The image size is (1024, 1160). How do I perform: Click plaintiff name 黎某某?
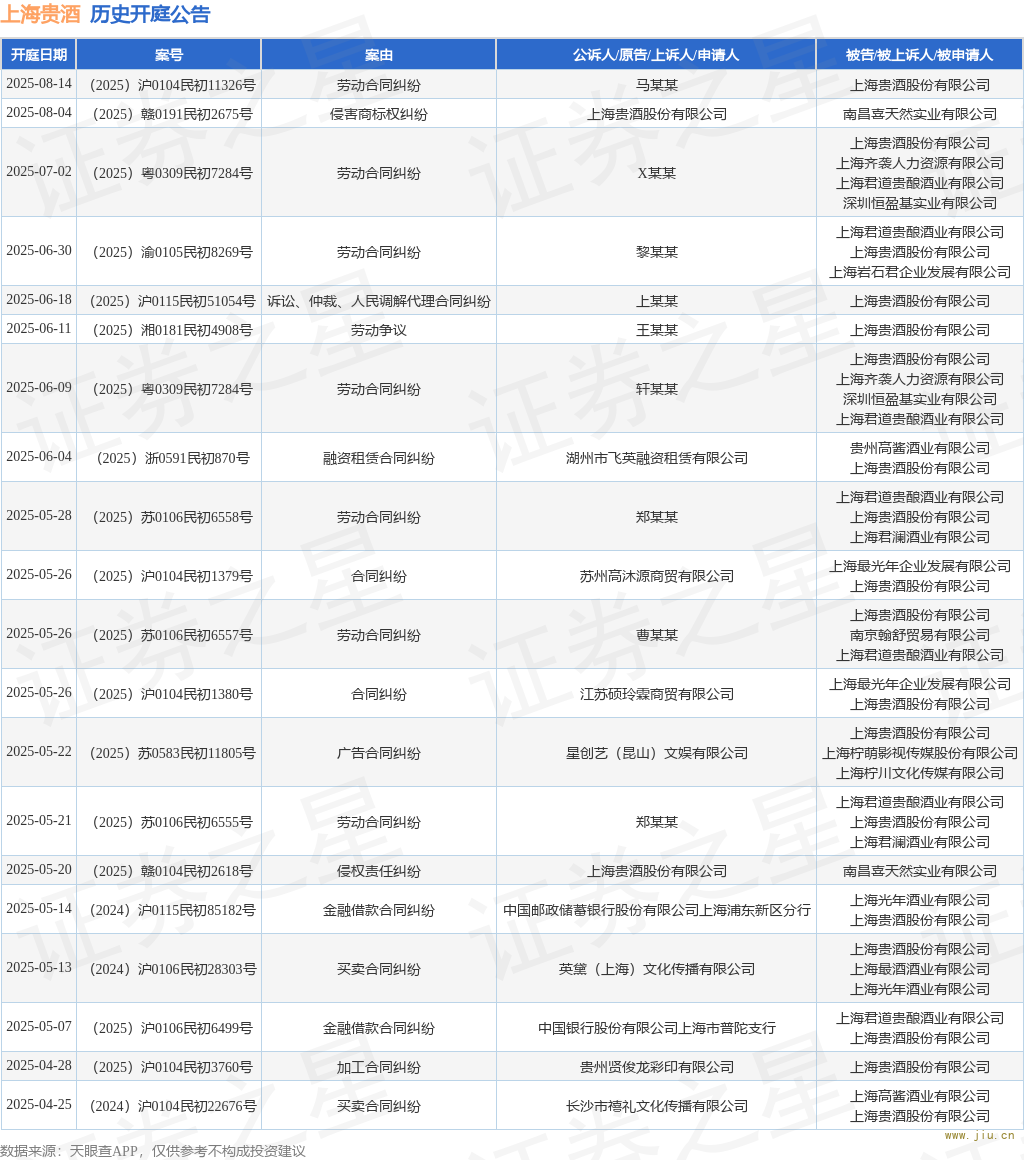[657, 252]
